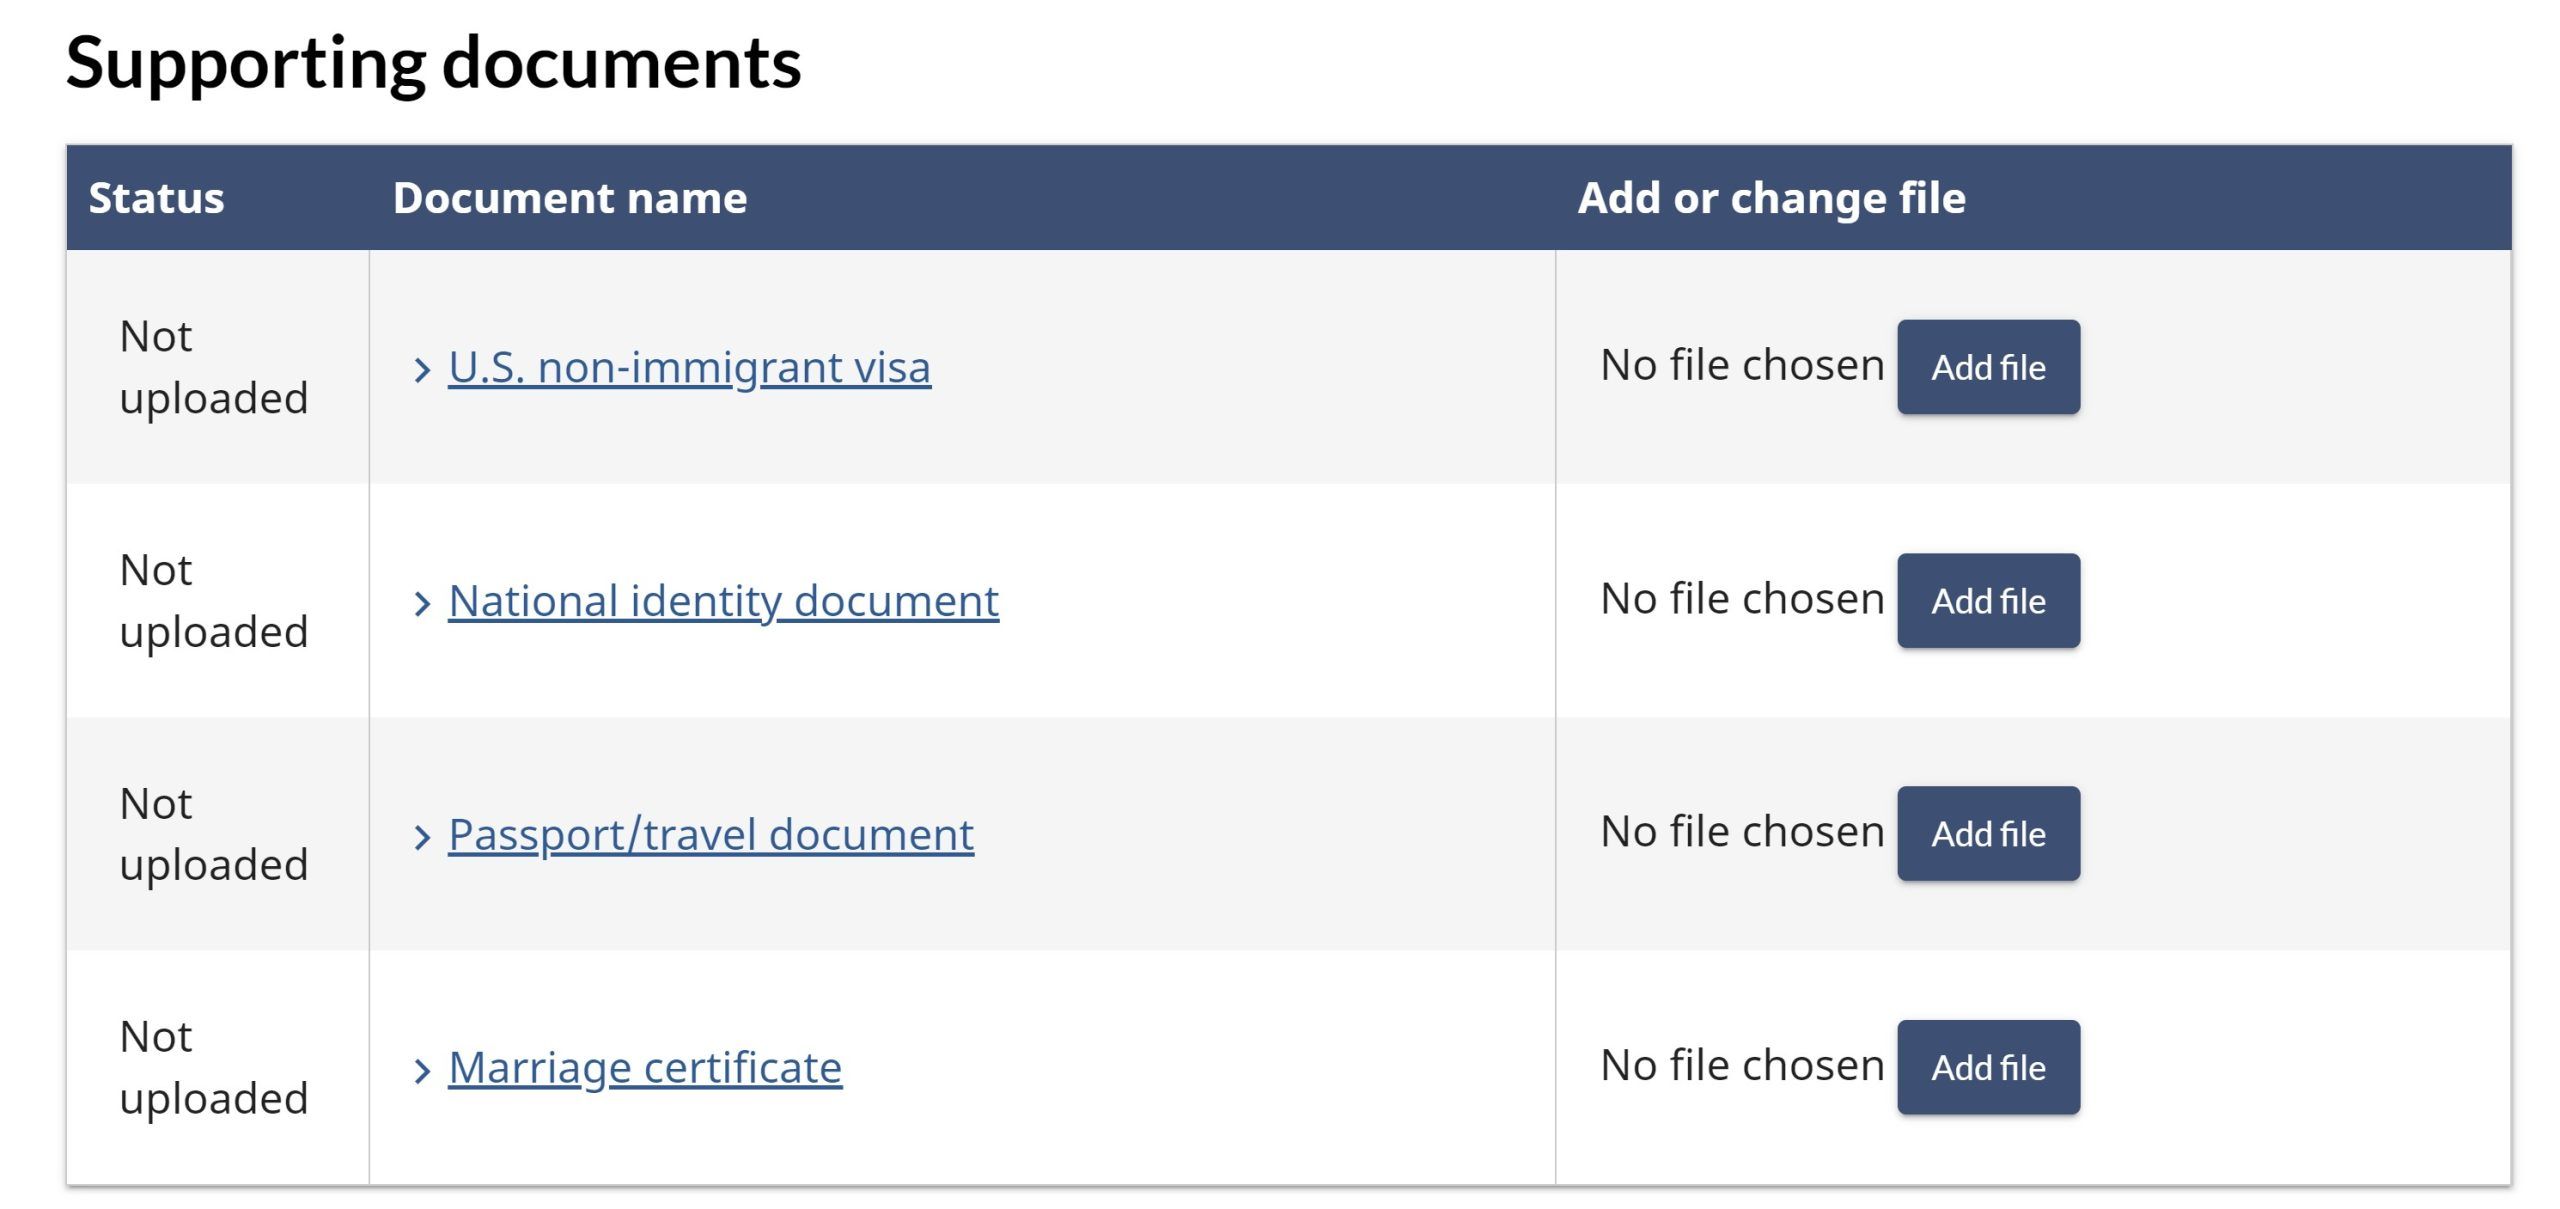The width and height of the screenshot is (2560, 1209).
Task: Click 'No file chosen' in the visa row
Action: coord(1742,365)
